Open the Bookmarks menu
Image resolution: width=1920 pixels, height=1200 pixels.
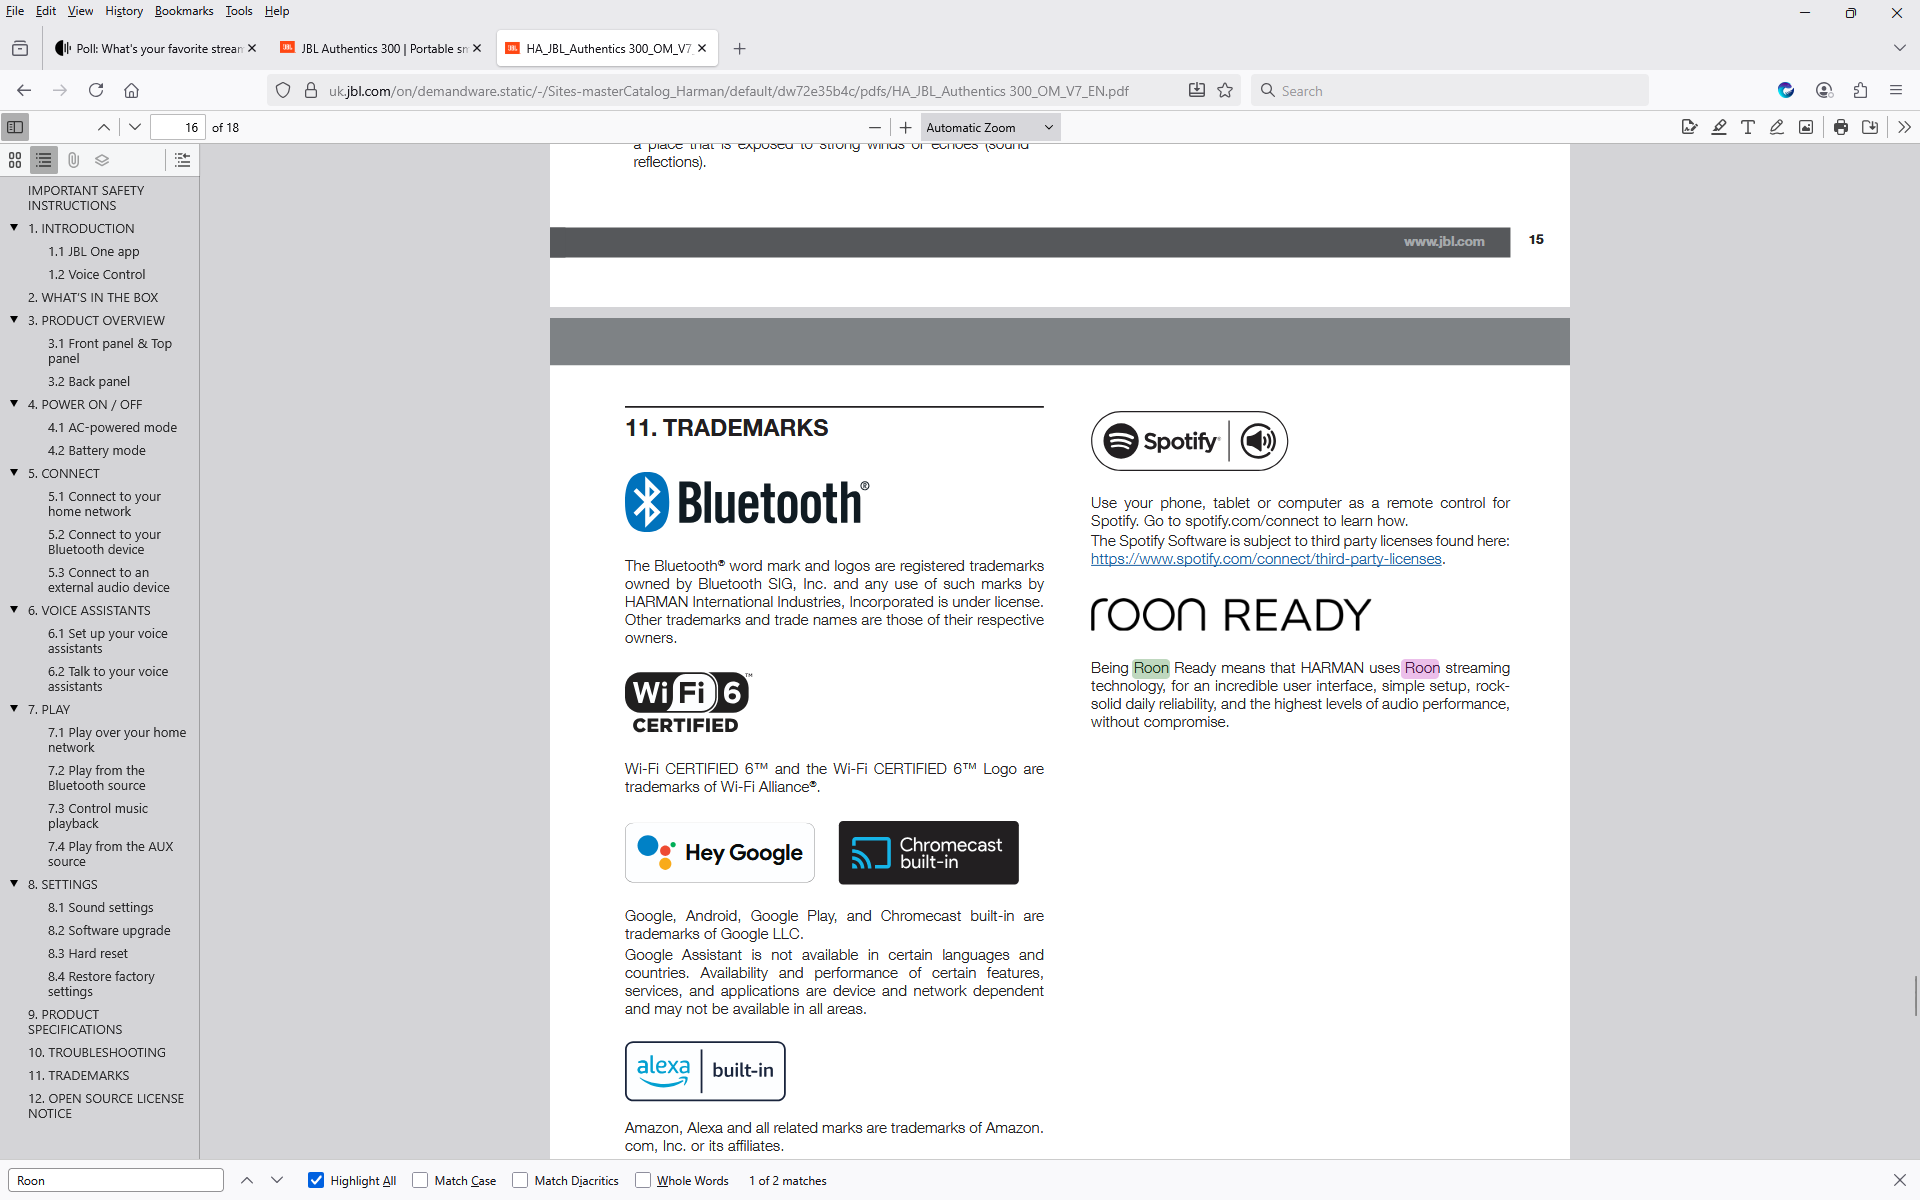(183, 11)
